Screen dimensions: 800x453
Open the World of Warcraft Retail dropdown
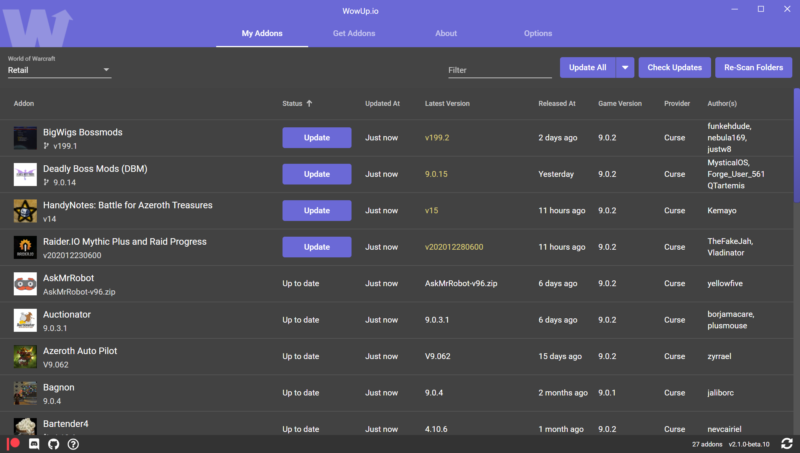point(59,70)
